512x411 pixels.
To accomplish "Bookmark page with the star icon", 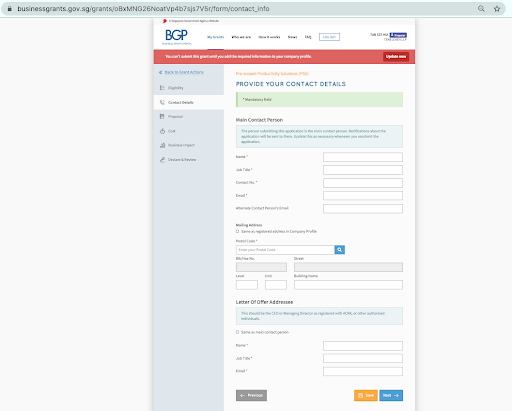I will tap(497, 9).
